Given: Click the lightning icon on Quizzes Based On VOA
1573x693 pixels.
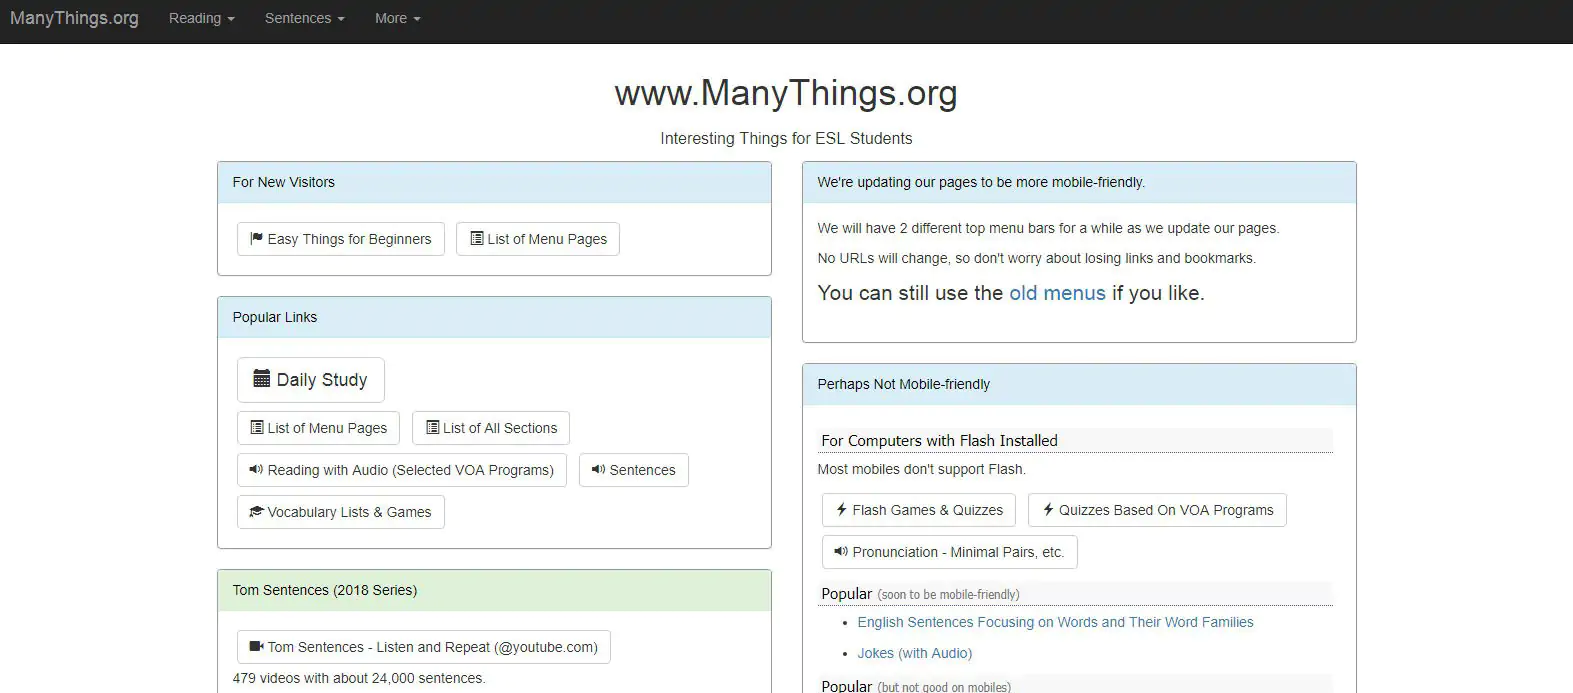Looking at the screenshot, I should click(x=1048, y=510).
